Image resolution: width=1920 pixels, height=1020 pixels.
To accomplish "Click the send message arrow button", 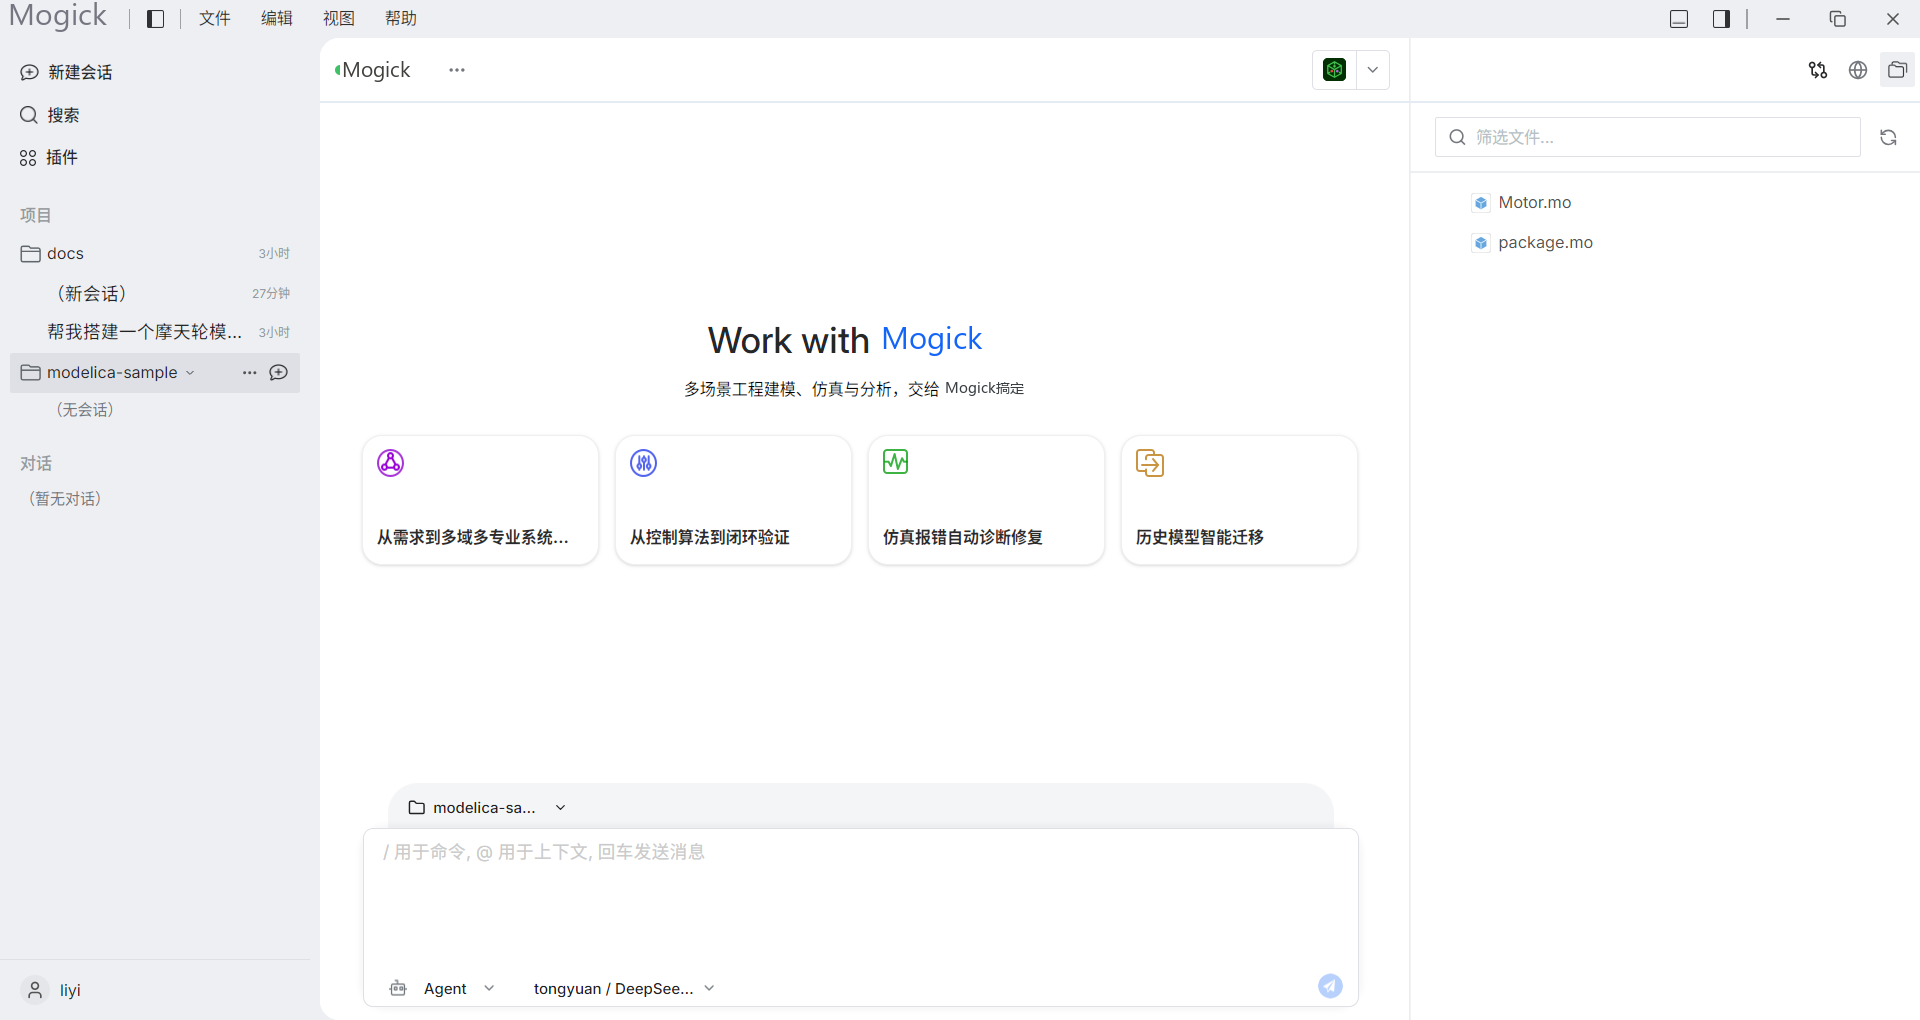I will [x=1330, y=986].
